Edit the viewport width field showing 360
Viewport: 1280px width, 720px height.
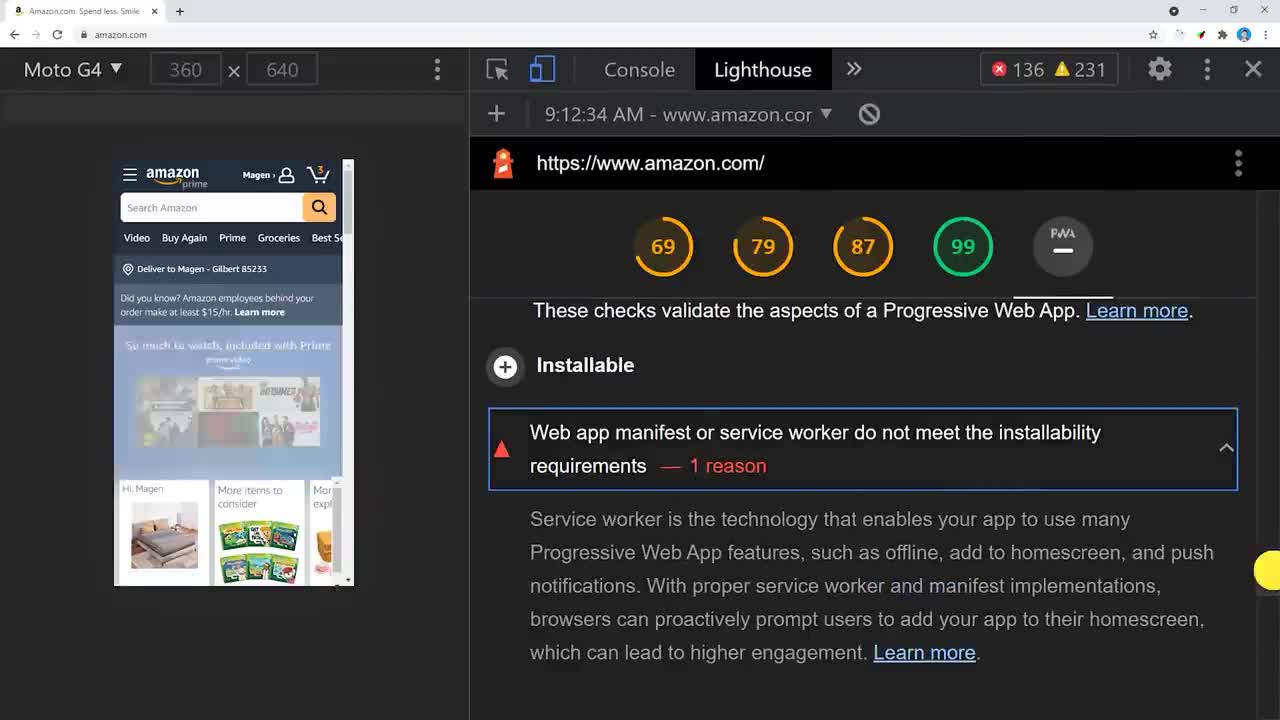click(x=185, y=70)
